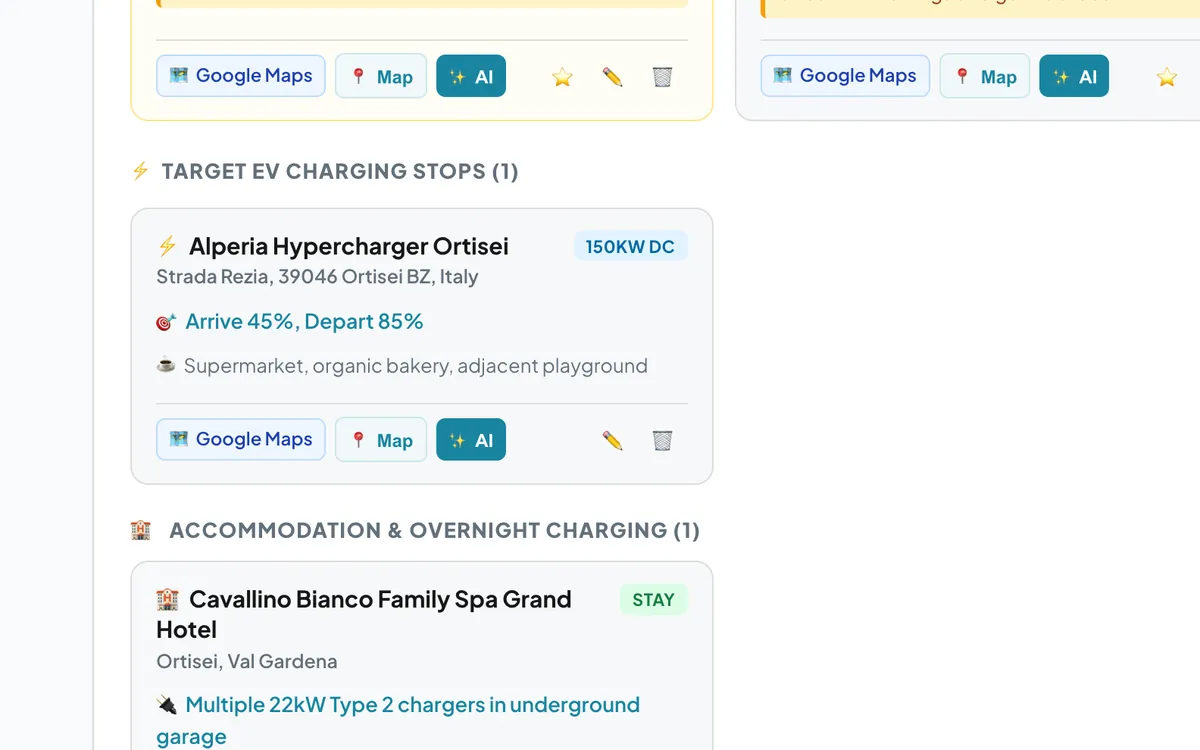Select the STAY badge on hotel card
1200x750 pixels.
click(x=653, y=599)
